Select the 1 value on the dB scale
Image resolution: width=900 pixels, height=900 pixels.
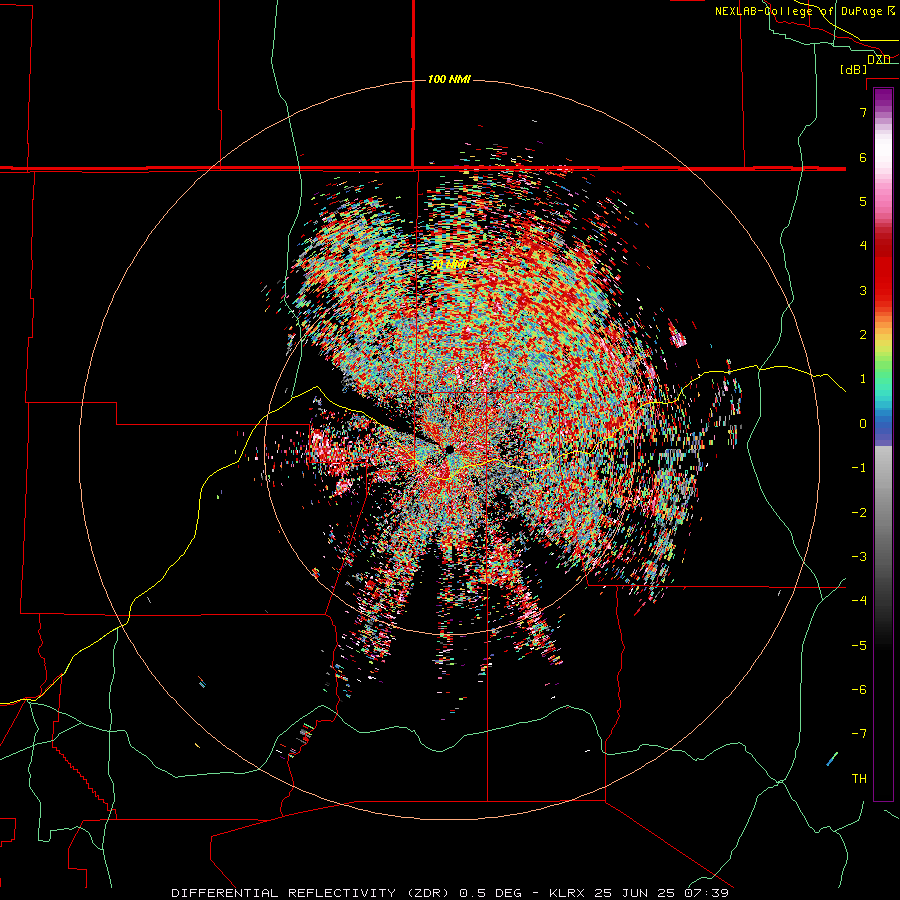coord(863,379)
